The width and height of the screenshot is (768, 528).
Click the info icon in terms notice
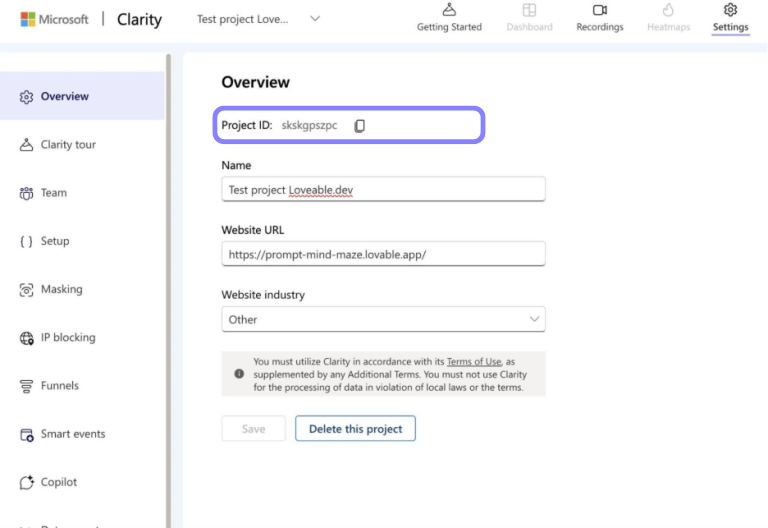pyautogui.click(x=239, y=374)
